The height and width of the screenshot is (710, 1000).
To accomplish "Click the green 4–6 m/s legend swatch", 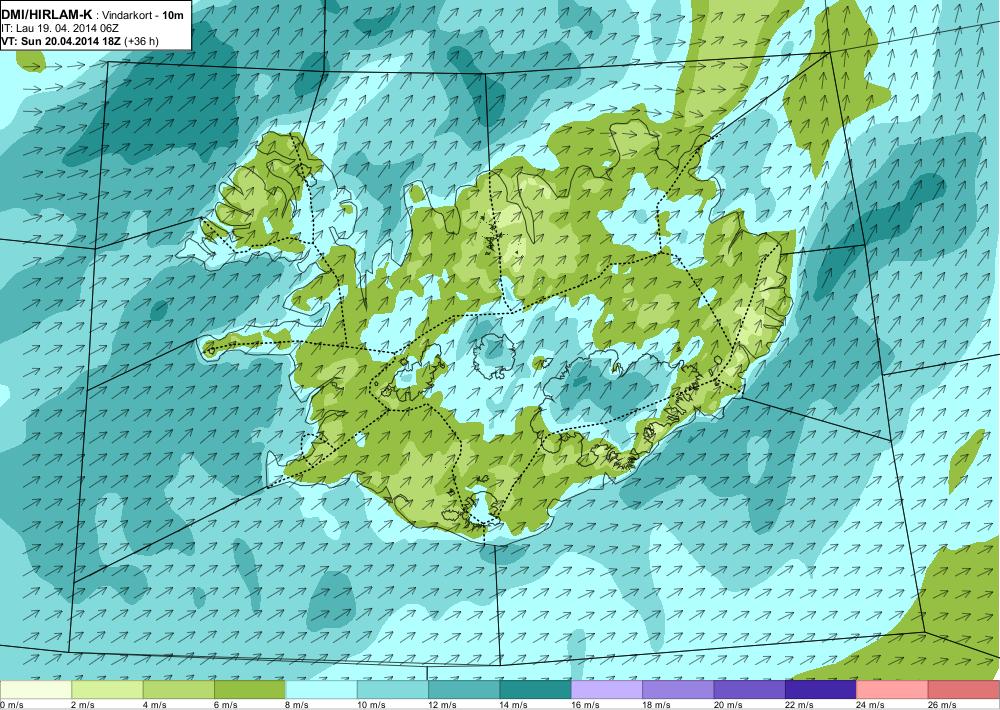I will pos(179,690).
